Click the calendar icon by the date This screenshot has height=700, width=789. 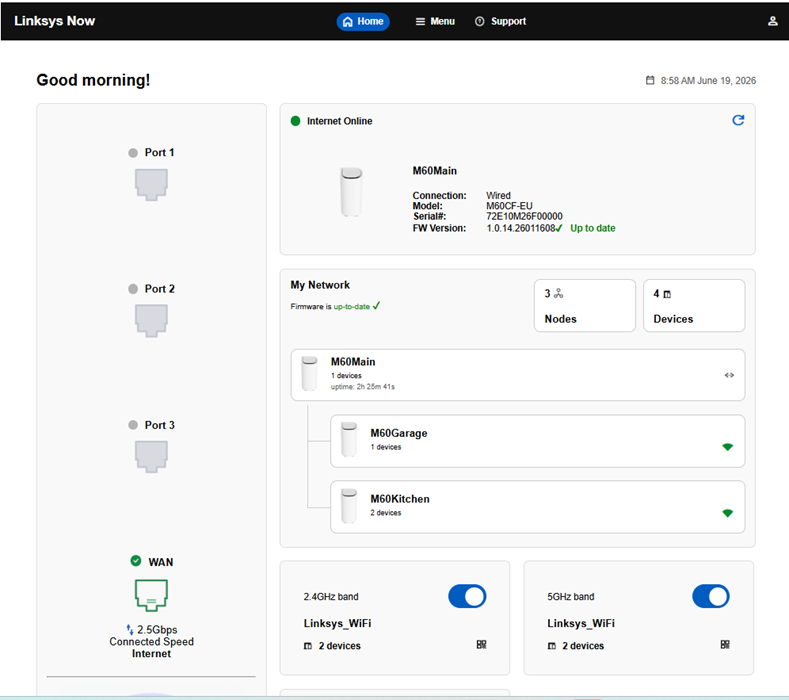pos(650,80)
